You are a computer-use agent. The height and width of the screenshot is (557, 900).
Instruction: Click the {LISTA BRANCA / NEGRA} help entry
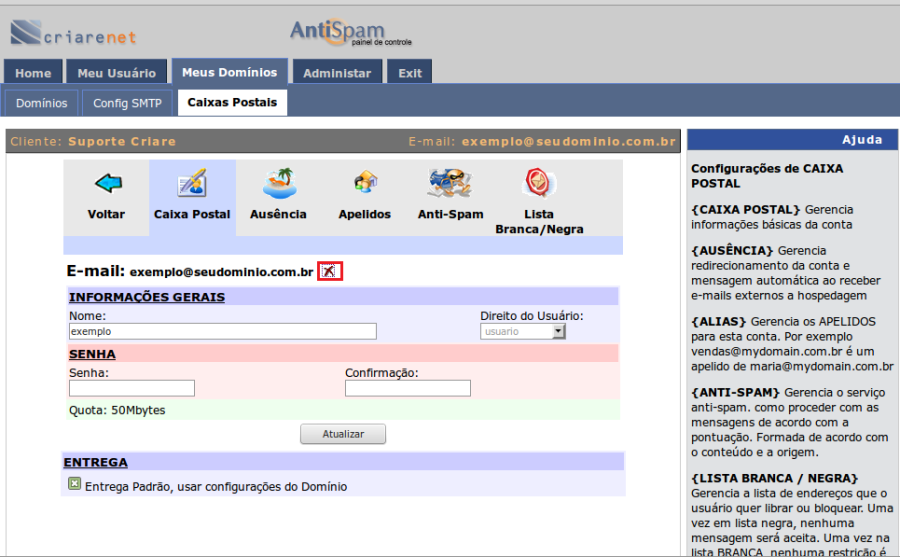(x=774, y=478)
